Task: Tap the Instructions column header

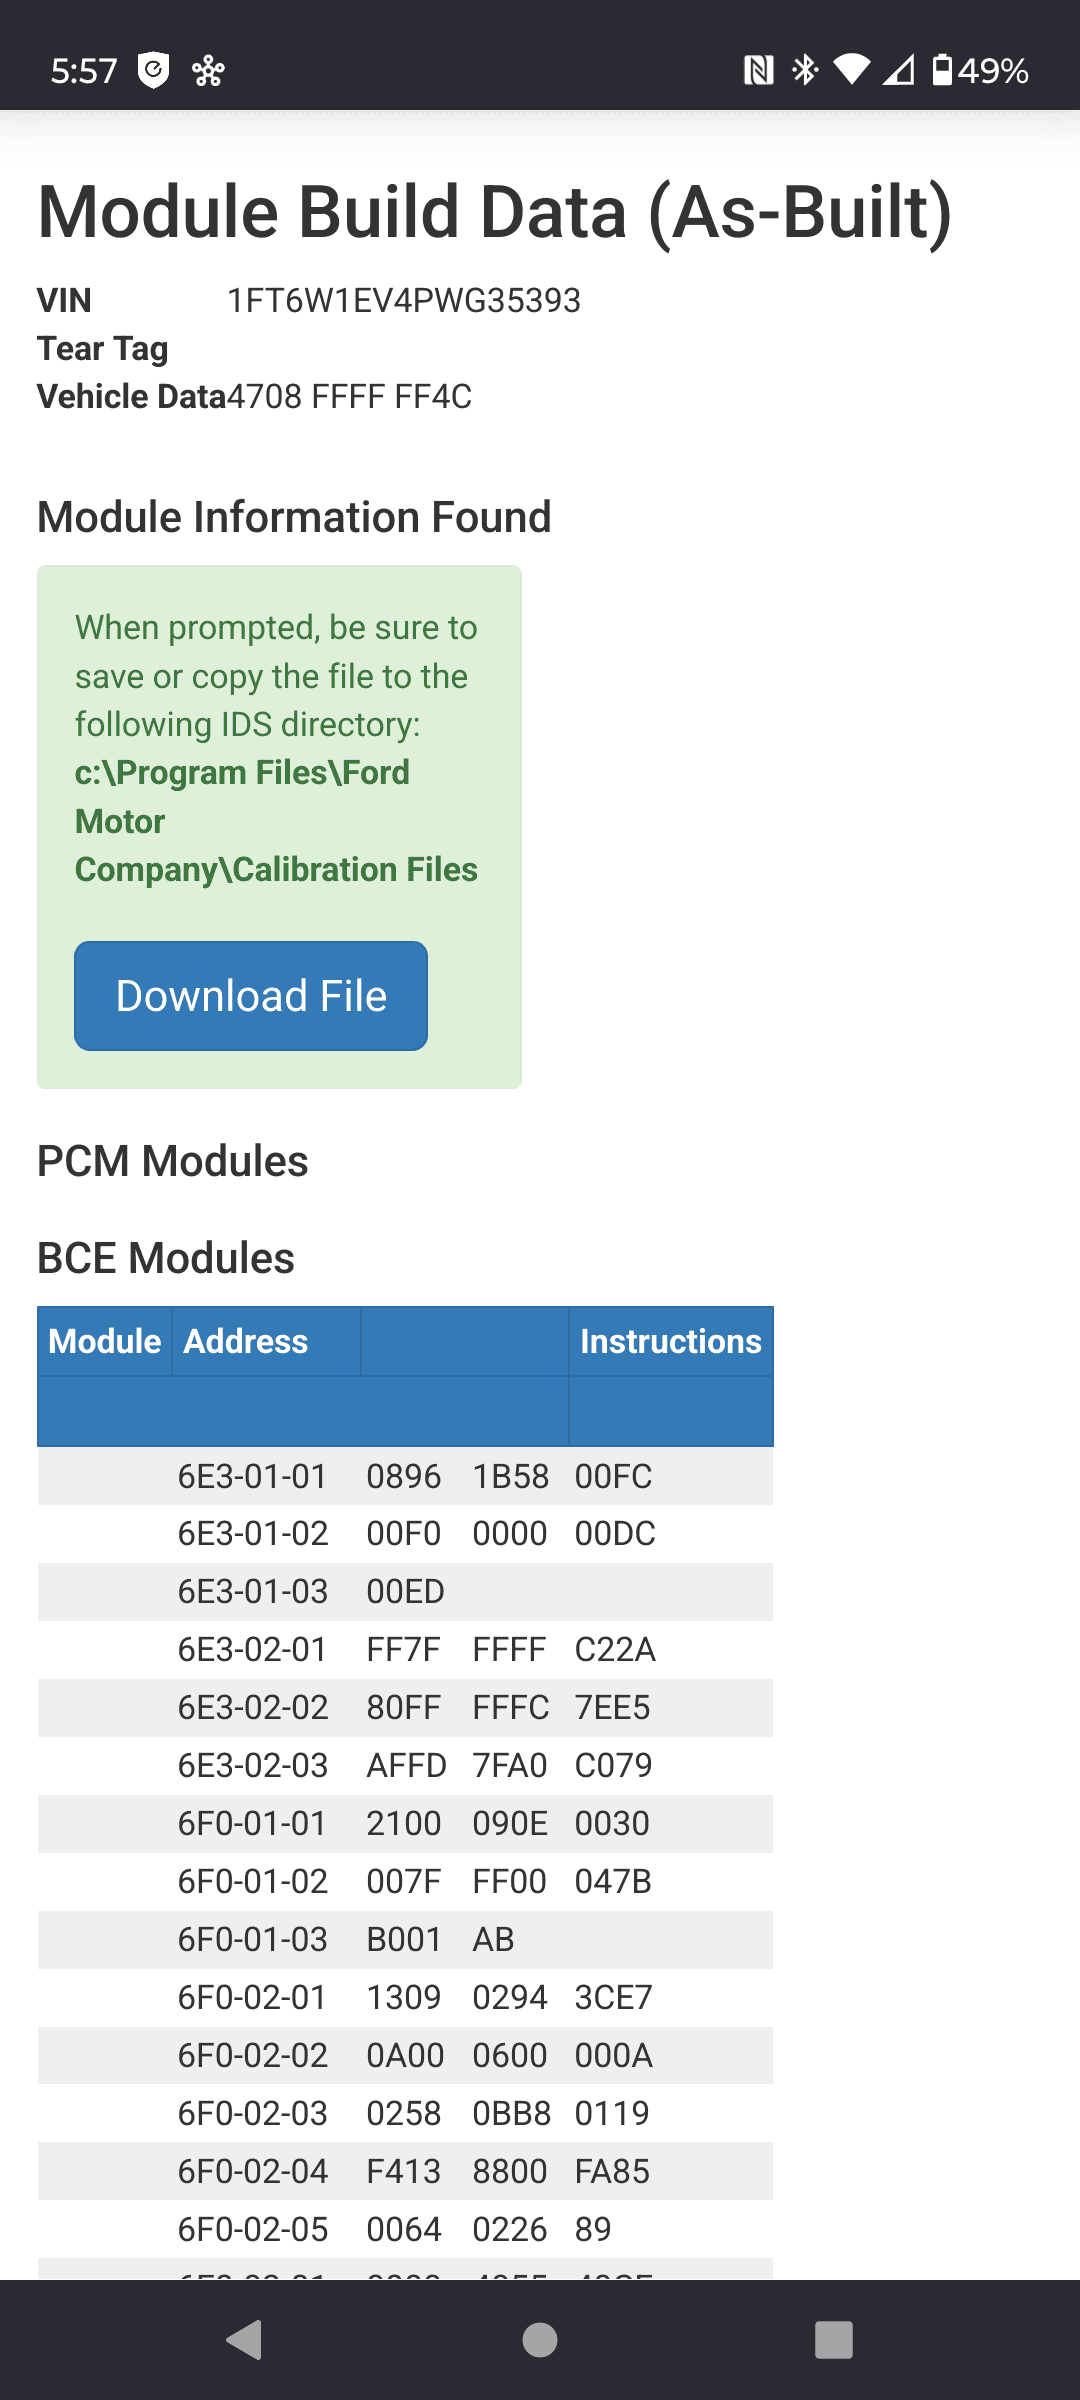Action: [x=671, y=1341]
